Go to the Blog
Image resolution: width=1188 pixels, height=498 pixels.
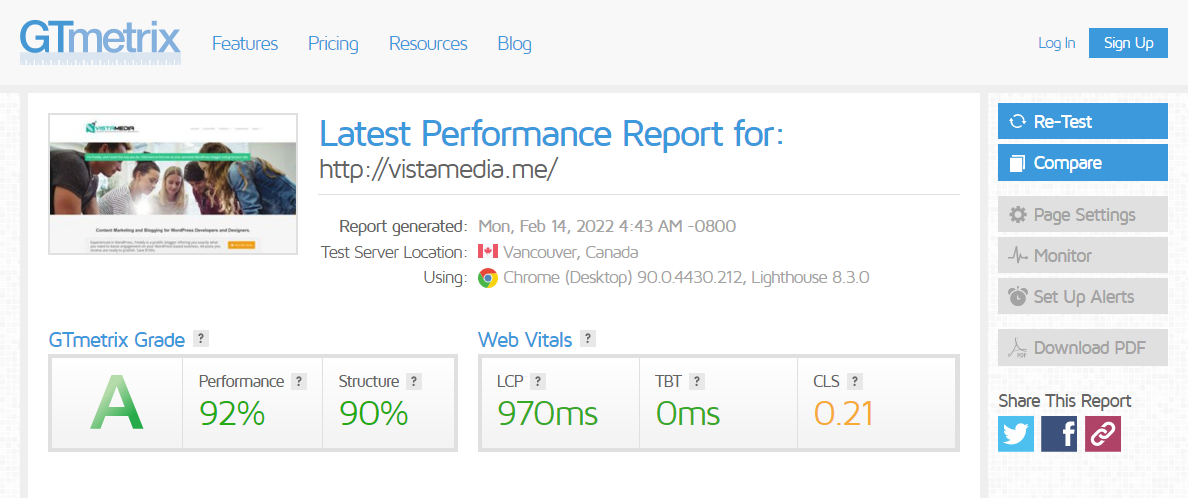[514, 44]
